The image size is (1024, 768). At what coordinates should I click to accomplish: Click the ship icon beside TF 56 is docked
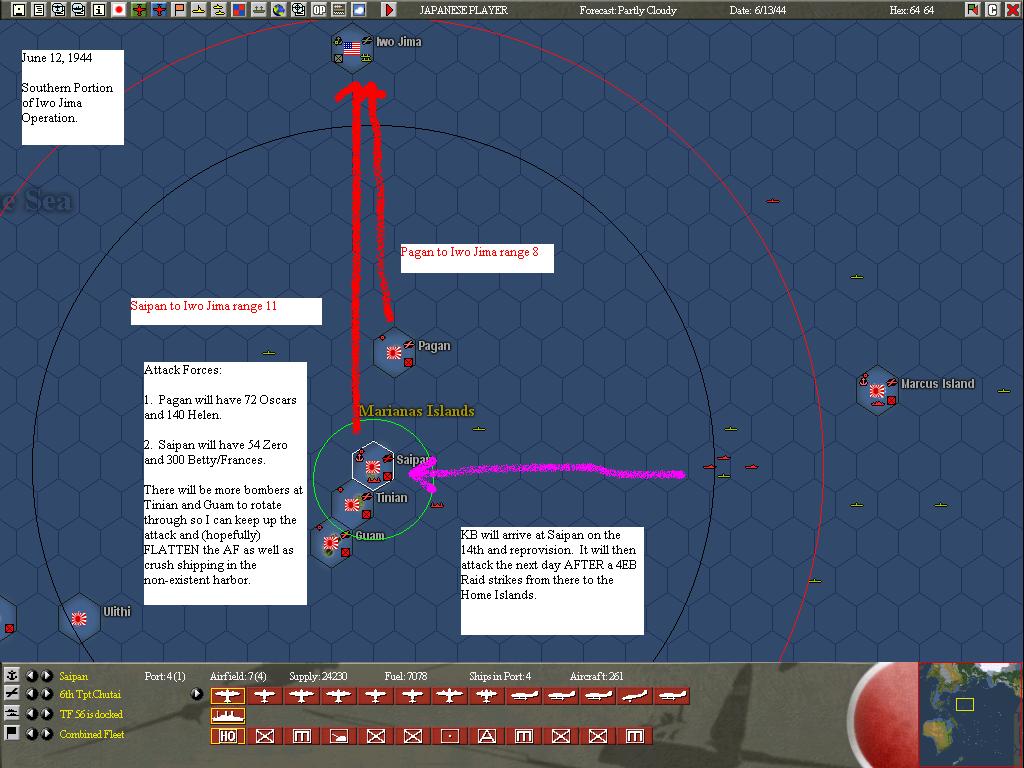(x=11, y=713)
